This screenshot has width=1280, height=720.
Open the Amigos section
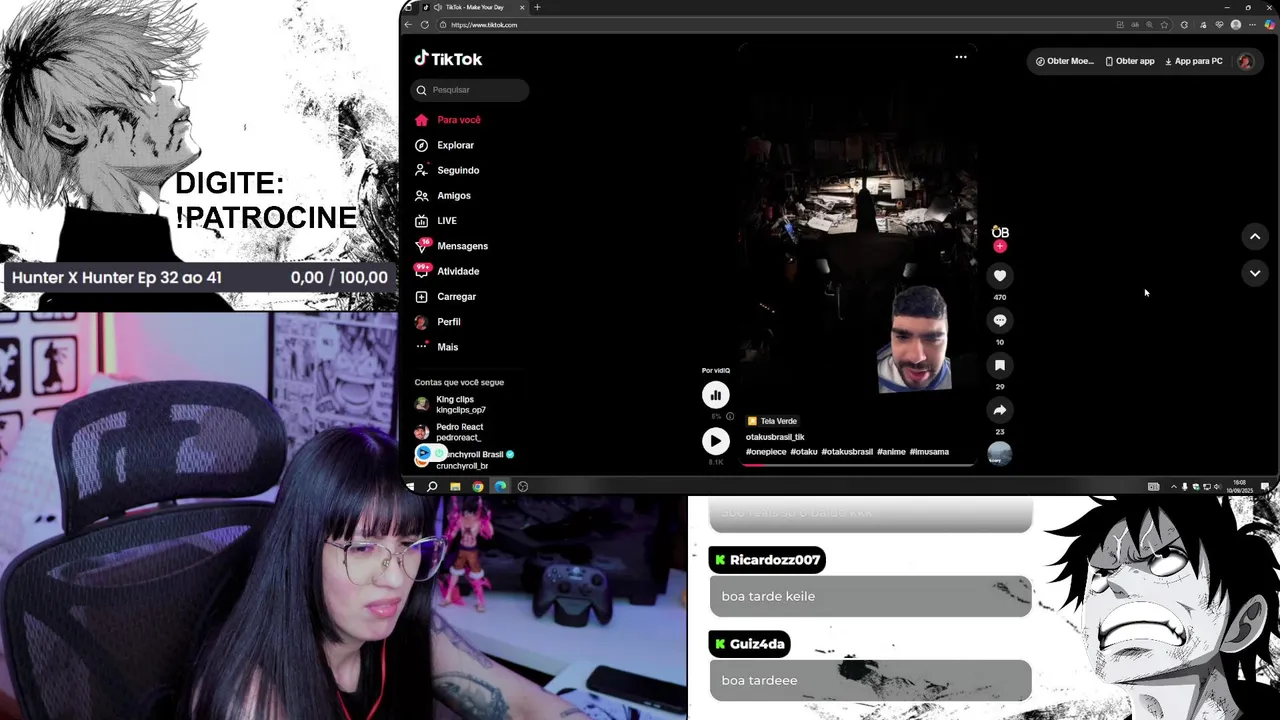pyautogui.click(x=442, y=195)
